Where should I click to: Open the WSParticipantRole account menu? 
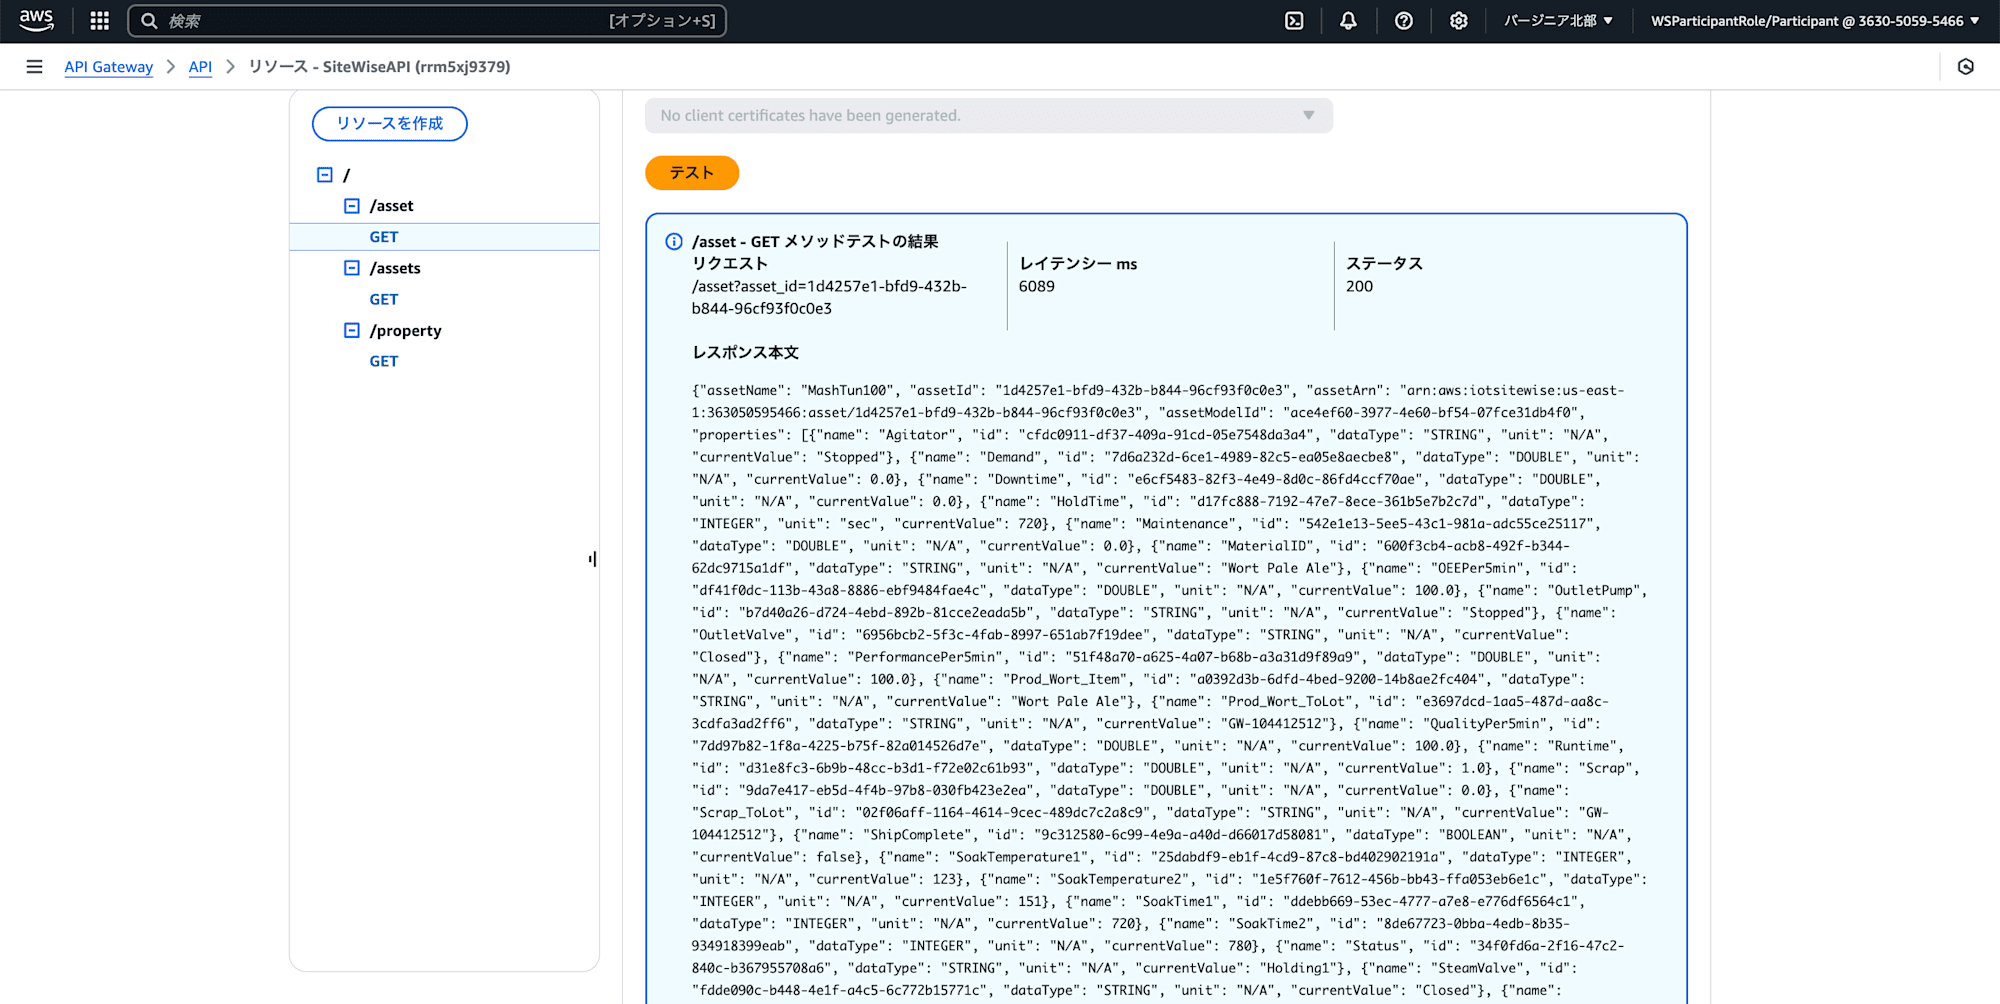(1815, 21)
